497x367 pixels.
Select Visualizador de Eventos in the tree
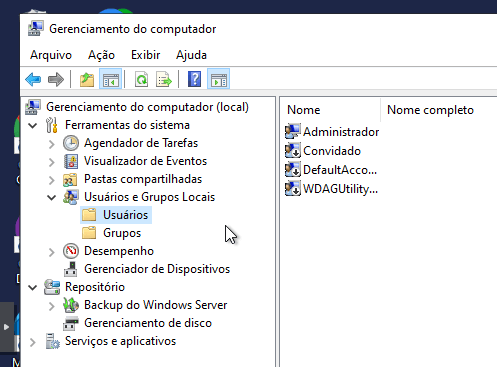pyautogui.click(x=145, y=161)
